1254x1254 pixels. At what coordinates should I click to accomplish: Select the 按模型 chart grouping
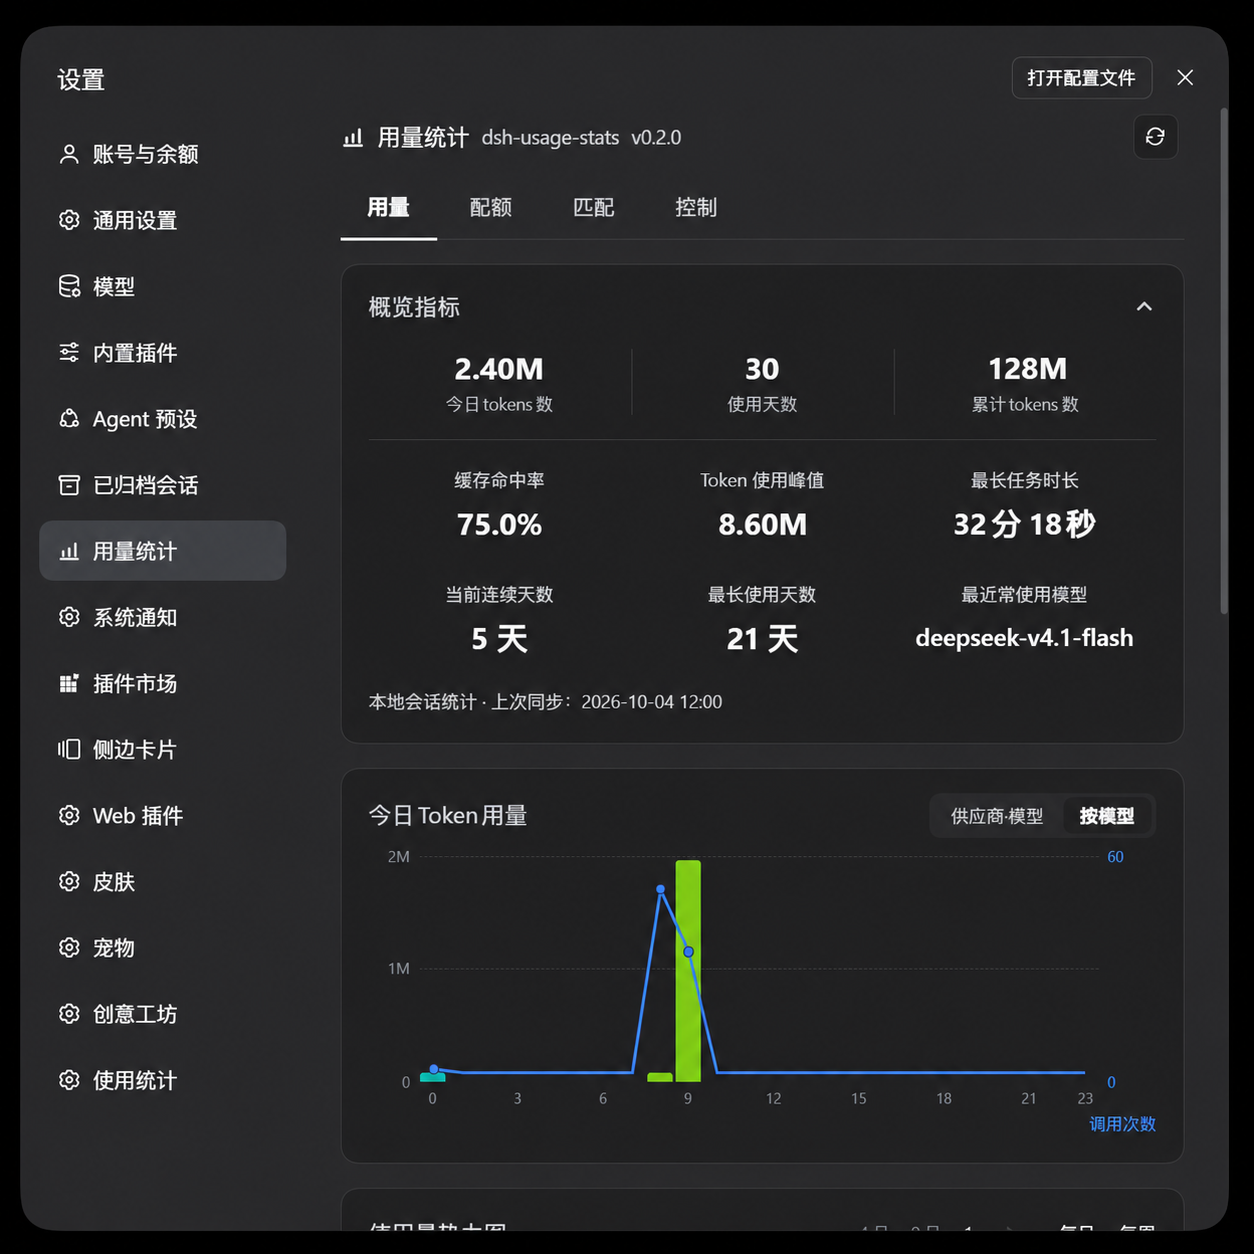pyautogui.click(x=1107, y=816)
